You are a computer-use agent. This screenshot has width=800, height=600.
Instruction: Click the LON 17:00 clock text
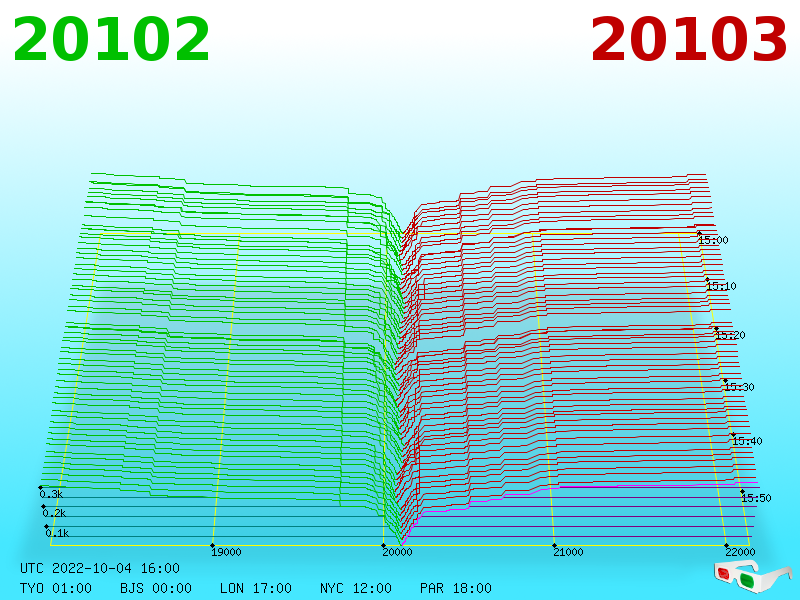click(x=256, y=588)
